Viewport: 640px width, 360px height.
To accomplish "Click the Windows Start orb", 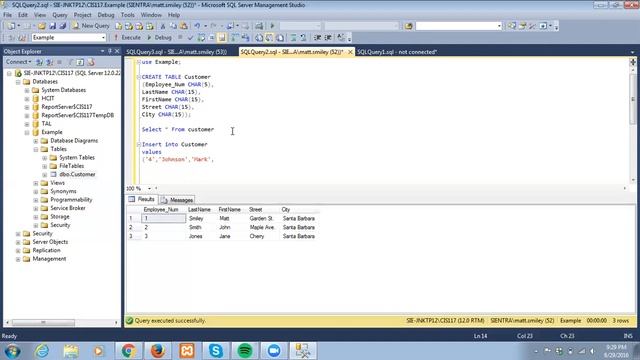I will click(12, 351).
